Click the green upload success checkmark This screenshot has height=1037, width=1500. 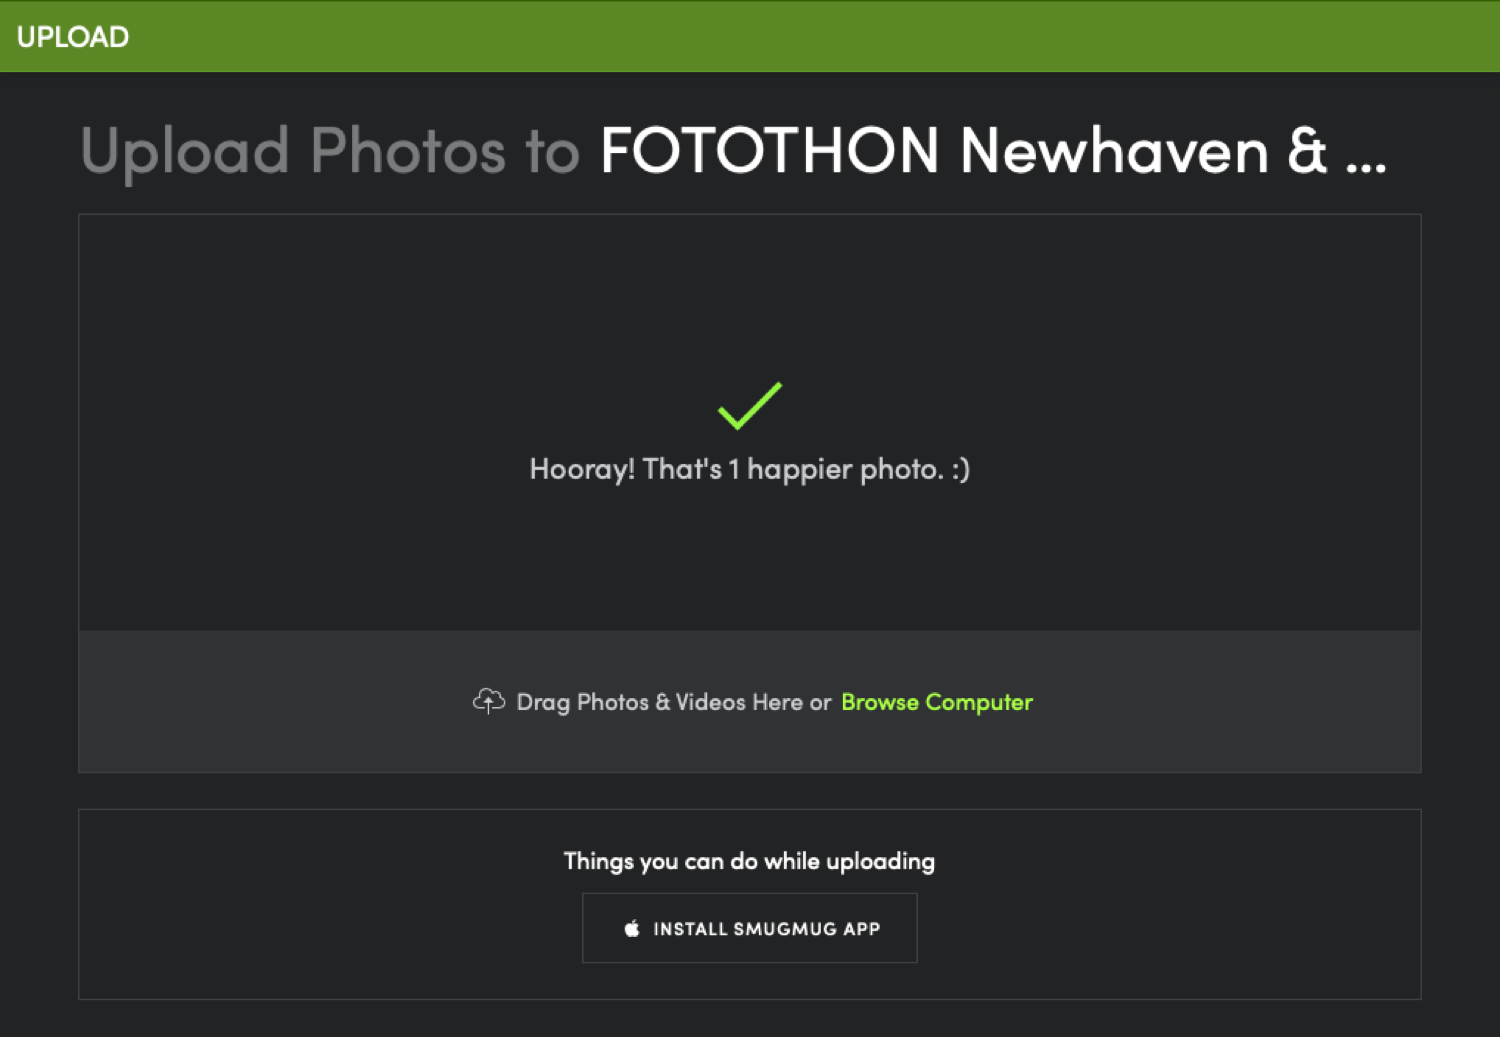749,406
